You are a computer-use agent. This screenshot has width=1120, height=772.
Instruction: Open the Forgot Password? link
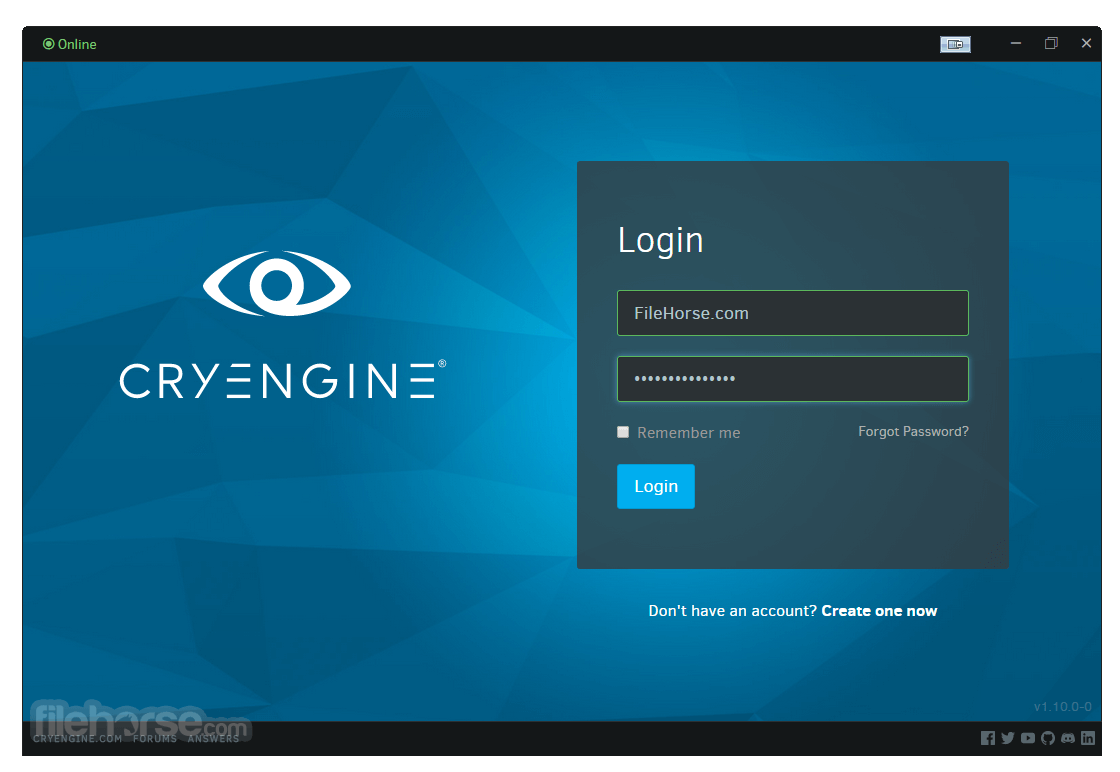[x=913, y=431]
